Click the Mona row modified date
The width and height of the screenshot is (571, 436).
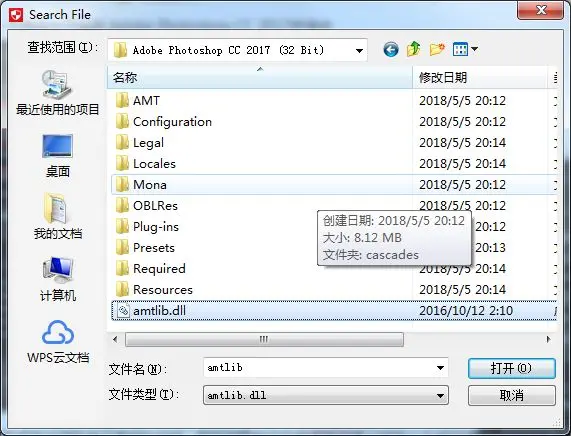462,185
